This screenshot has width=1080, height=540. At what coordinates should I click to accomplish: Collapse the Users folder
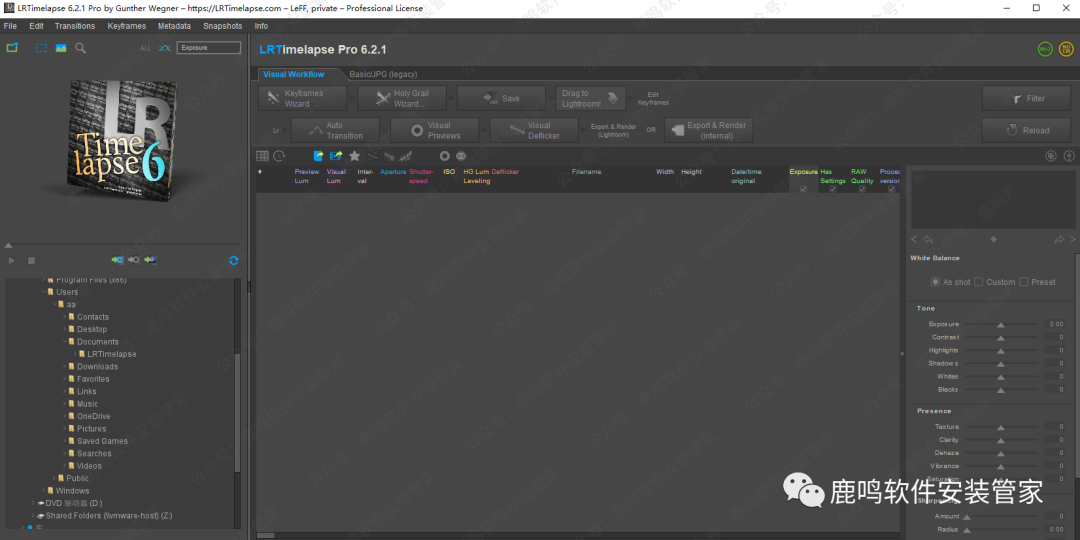pos(43,292)
